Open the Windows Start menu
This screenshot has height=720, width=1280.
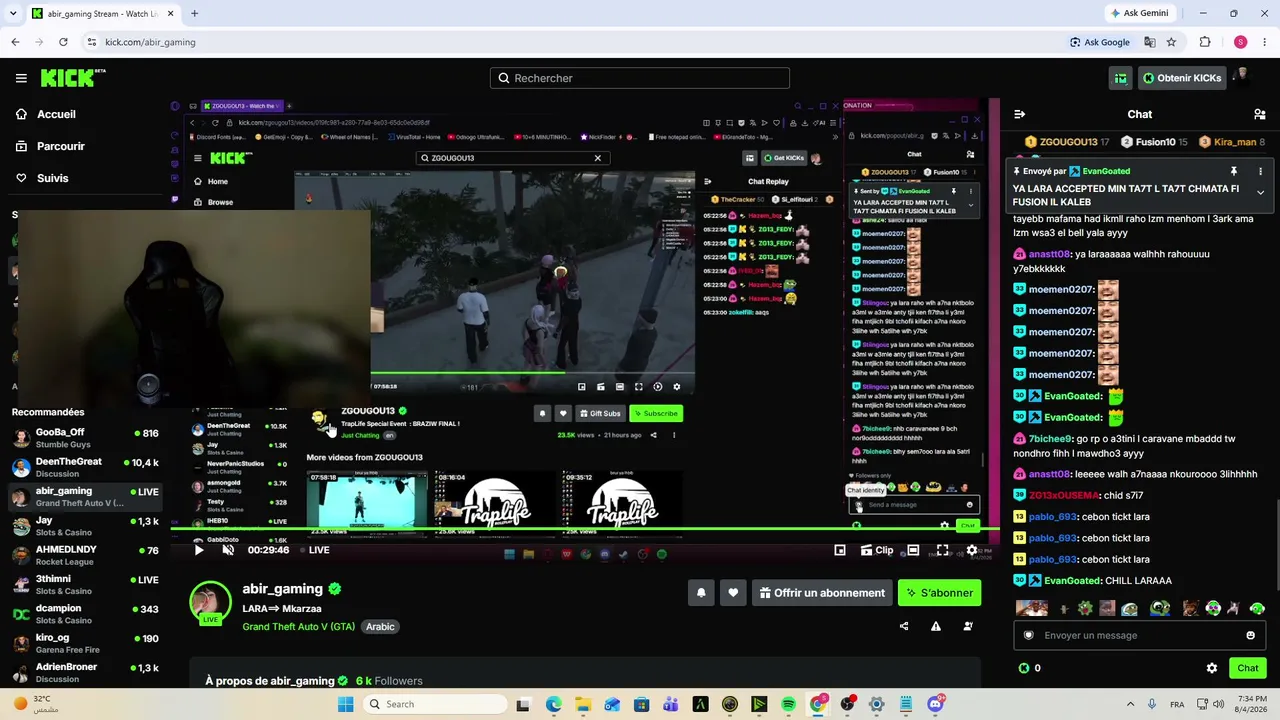click(345, 704)
